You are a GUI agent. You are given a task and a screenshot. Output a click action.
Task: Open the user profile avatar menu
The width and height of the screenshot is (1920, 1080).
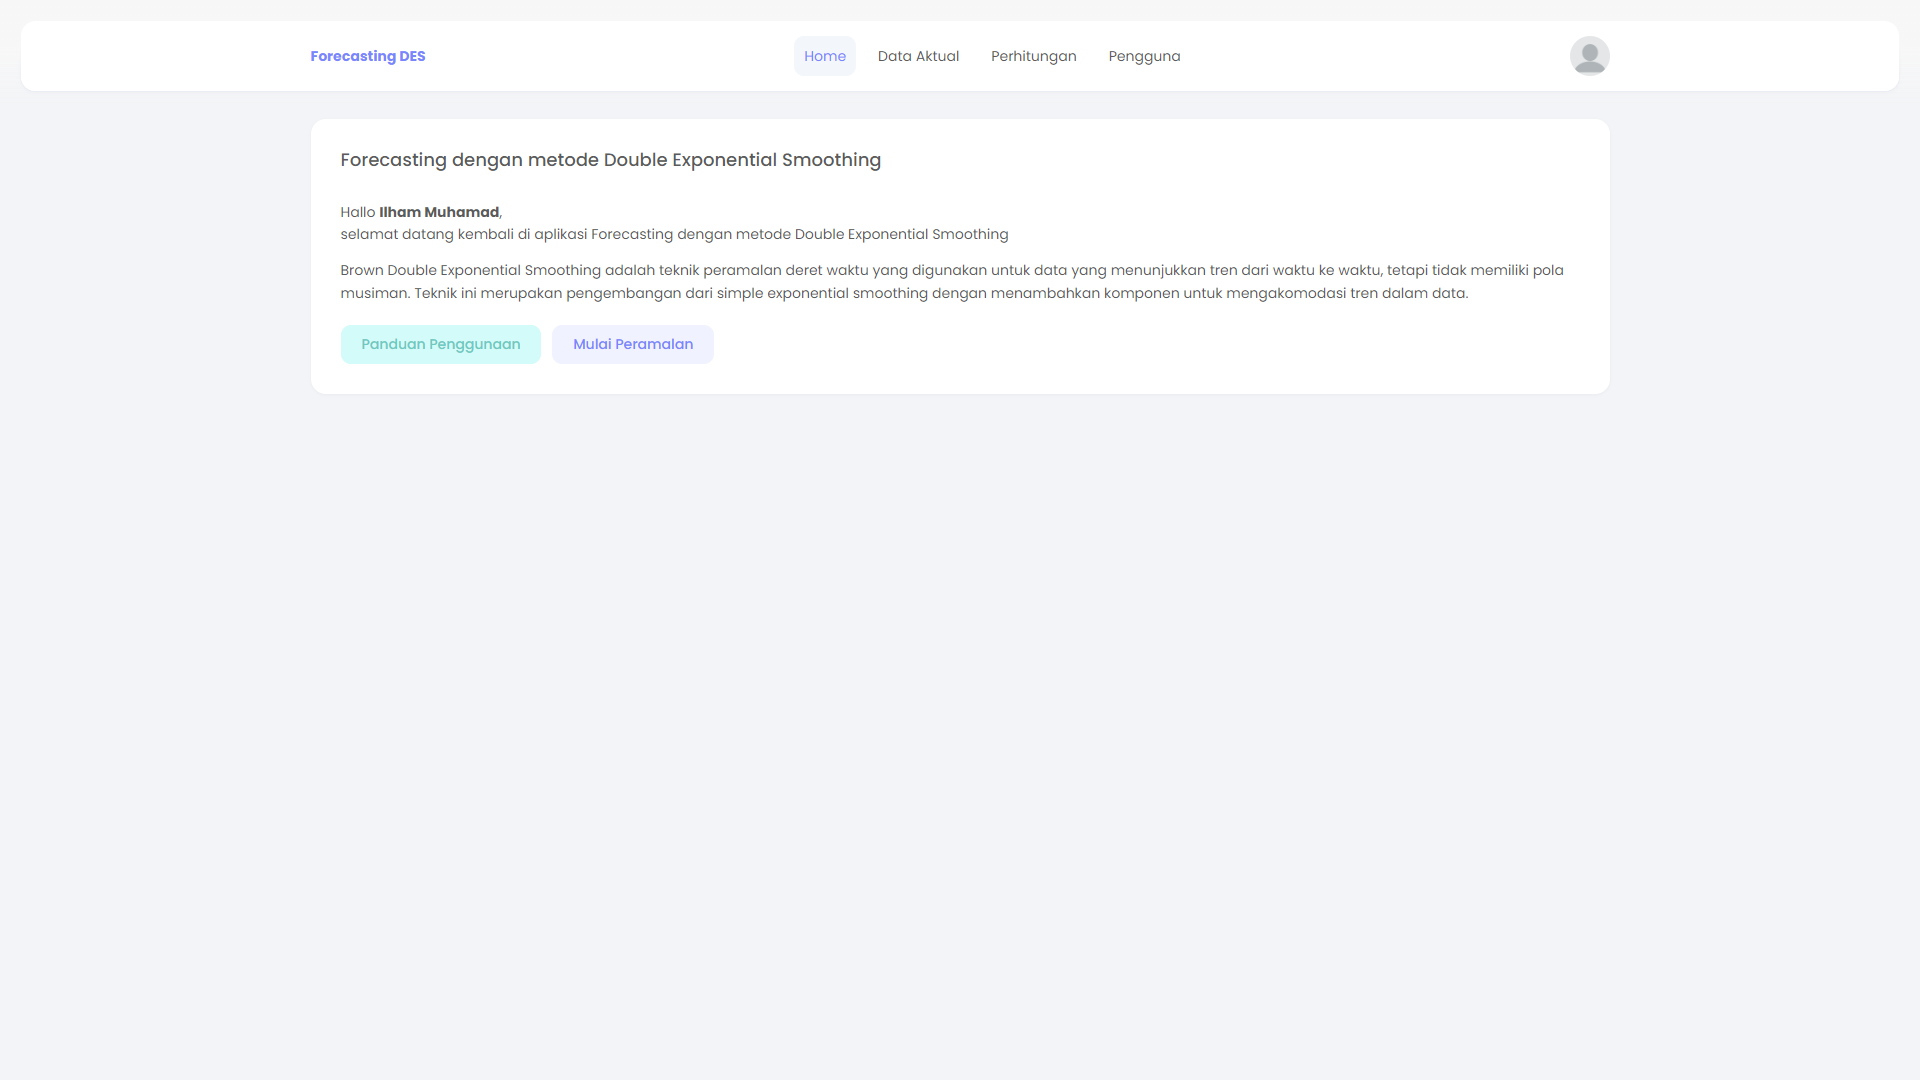coord(1589,56)
